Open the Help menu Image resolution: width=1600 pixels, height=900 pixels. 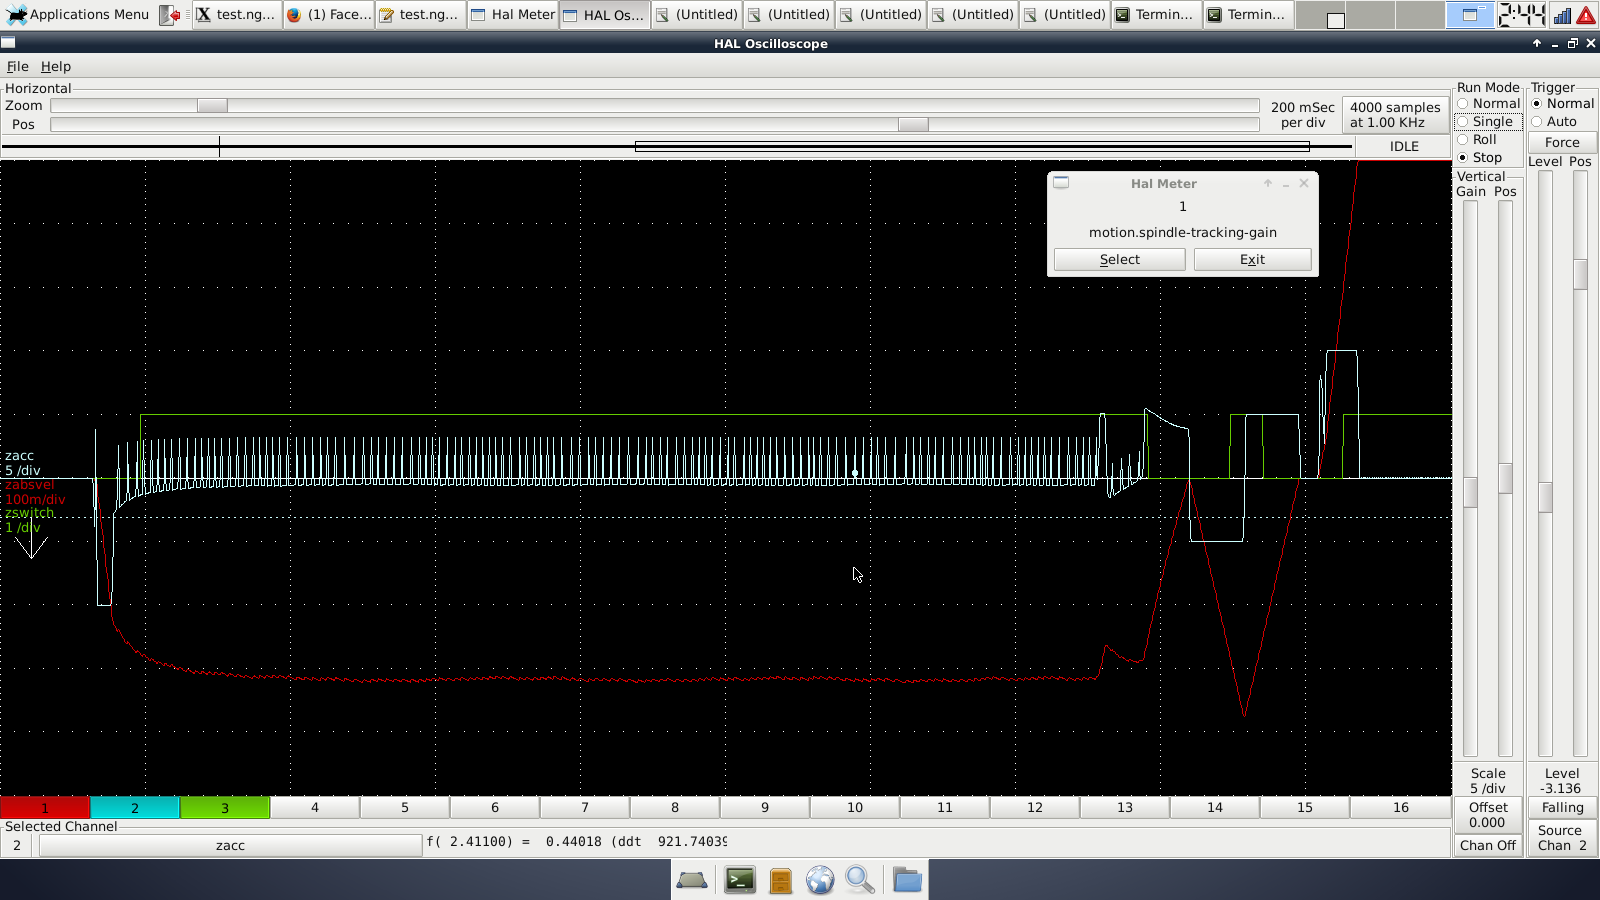(56, 66)
